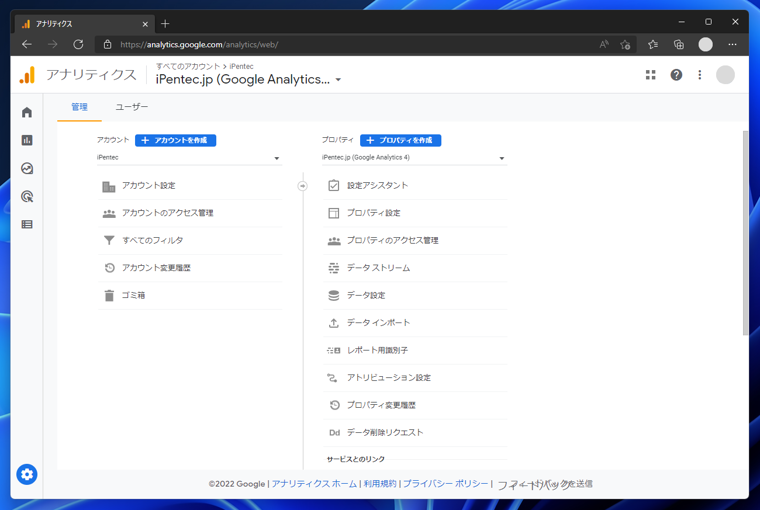Image resolution: width=760 pixels, height=510 pixels.
Task: Click the page vertical scrollbar
Action: (x=745, y=233)
